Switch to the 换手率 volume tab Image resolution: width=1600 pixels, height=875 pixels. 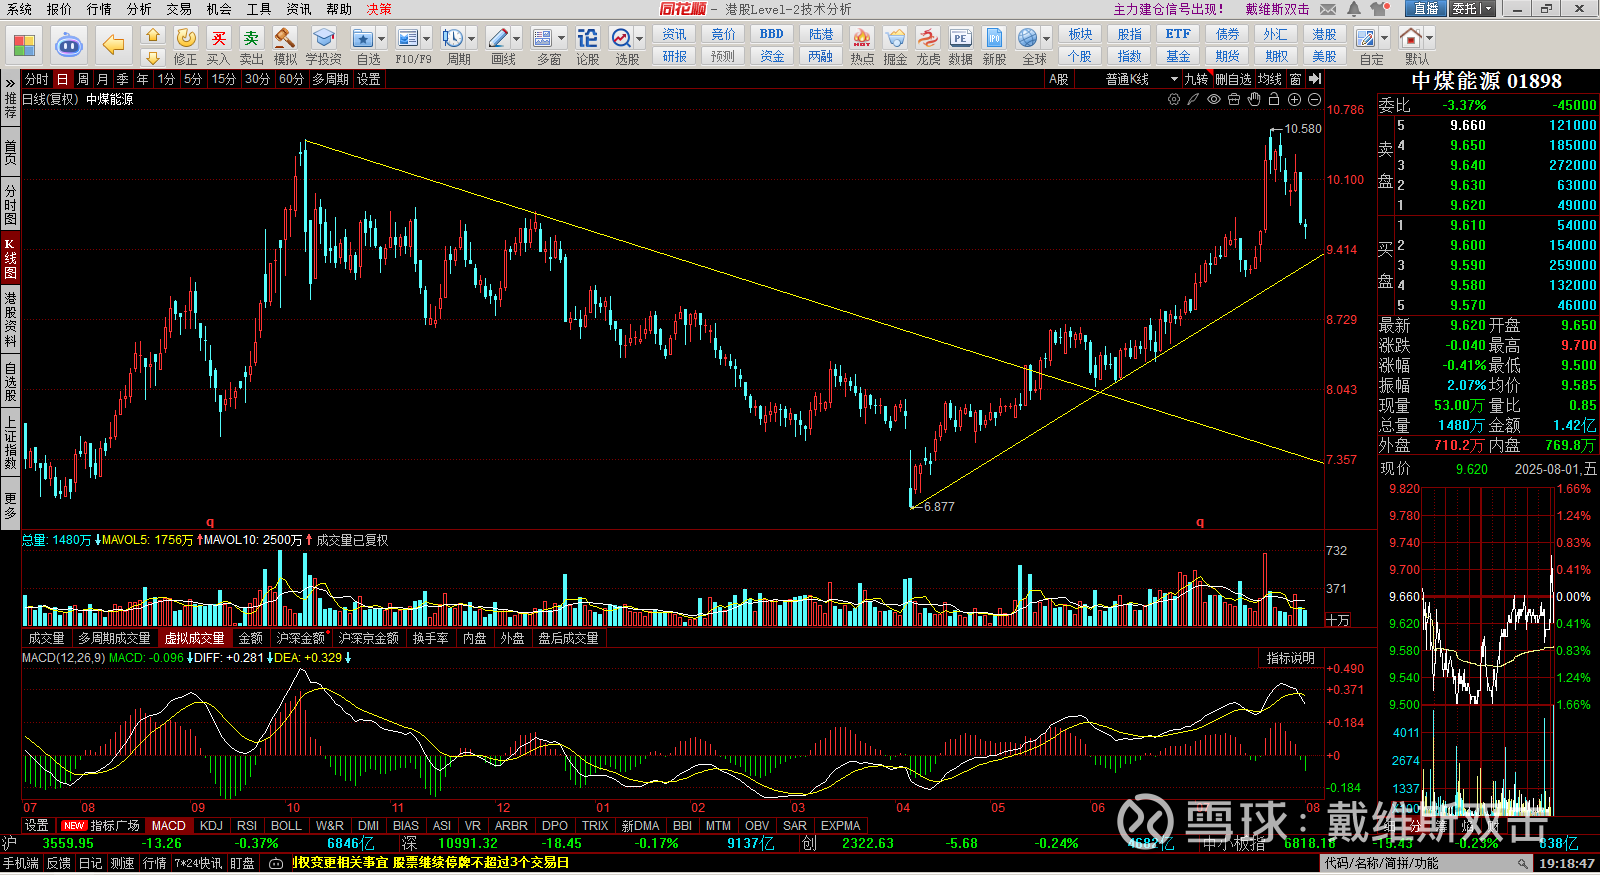click(431, 638)
